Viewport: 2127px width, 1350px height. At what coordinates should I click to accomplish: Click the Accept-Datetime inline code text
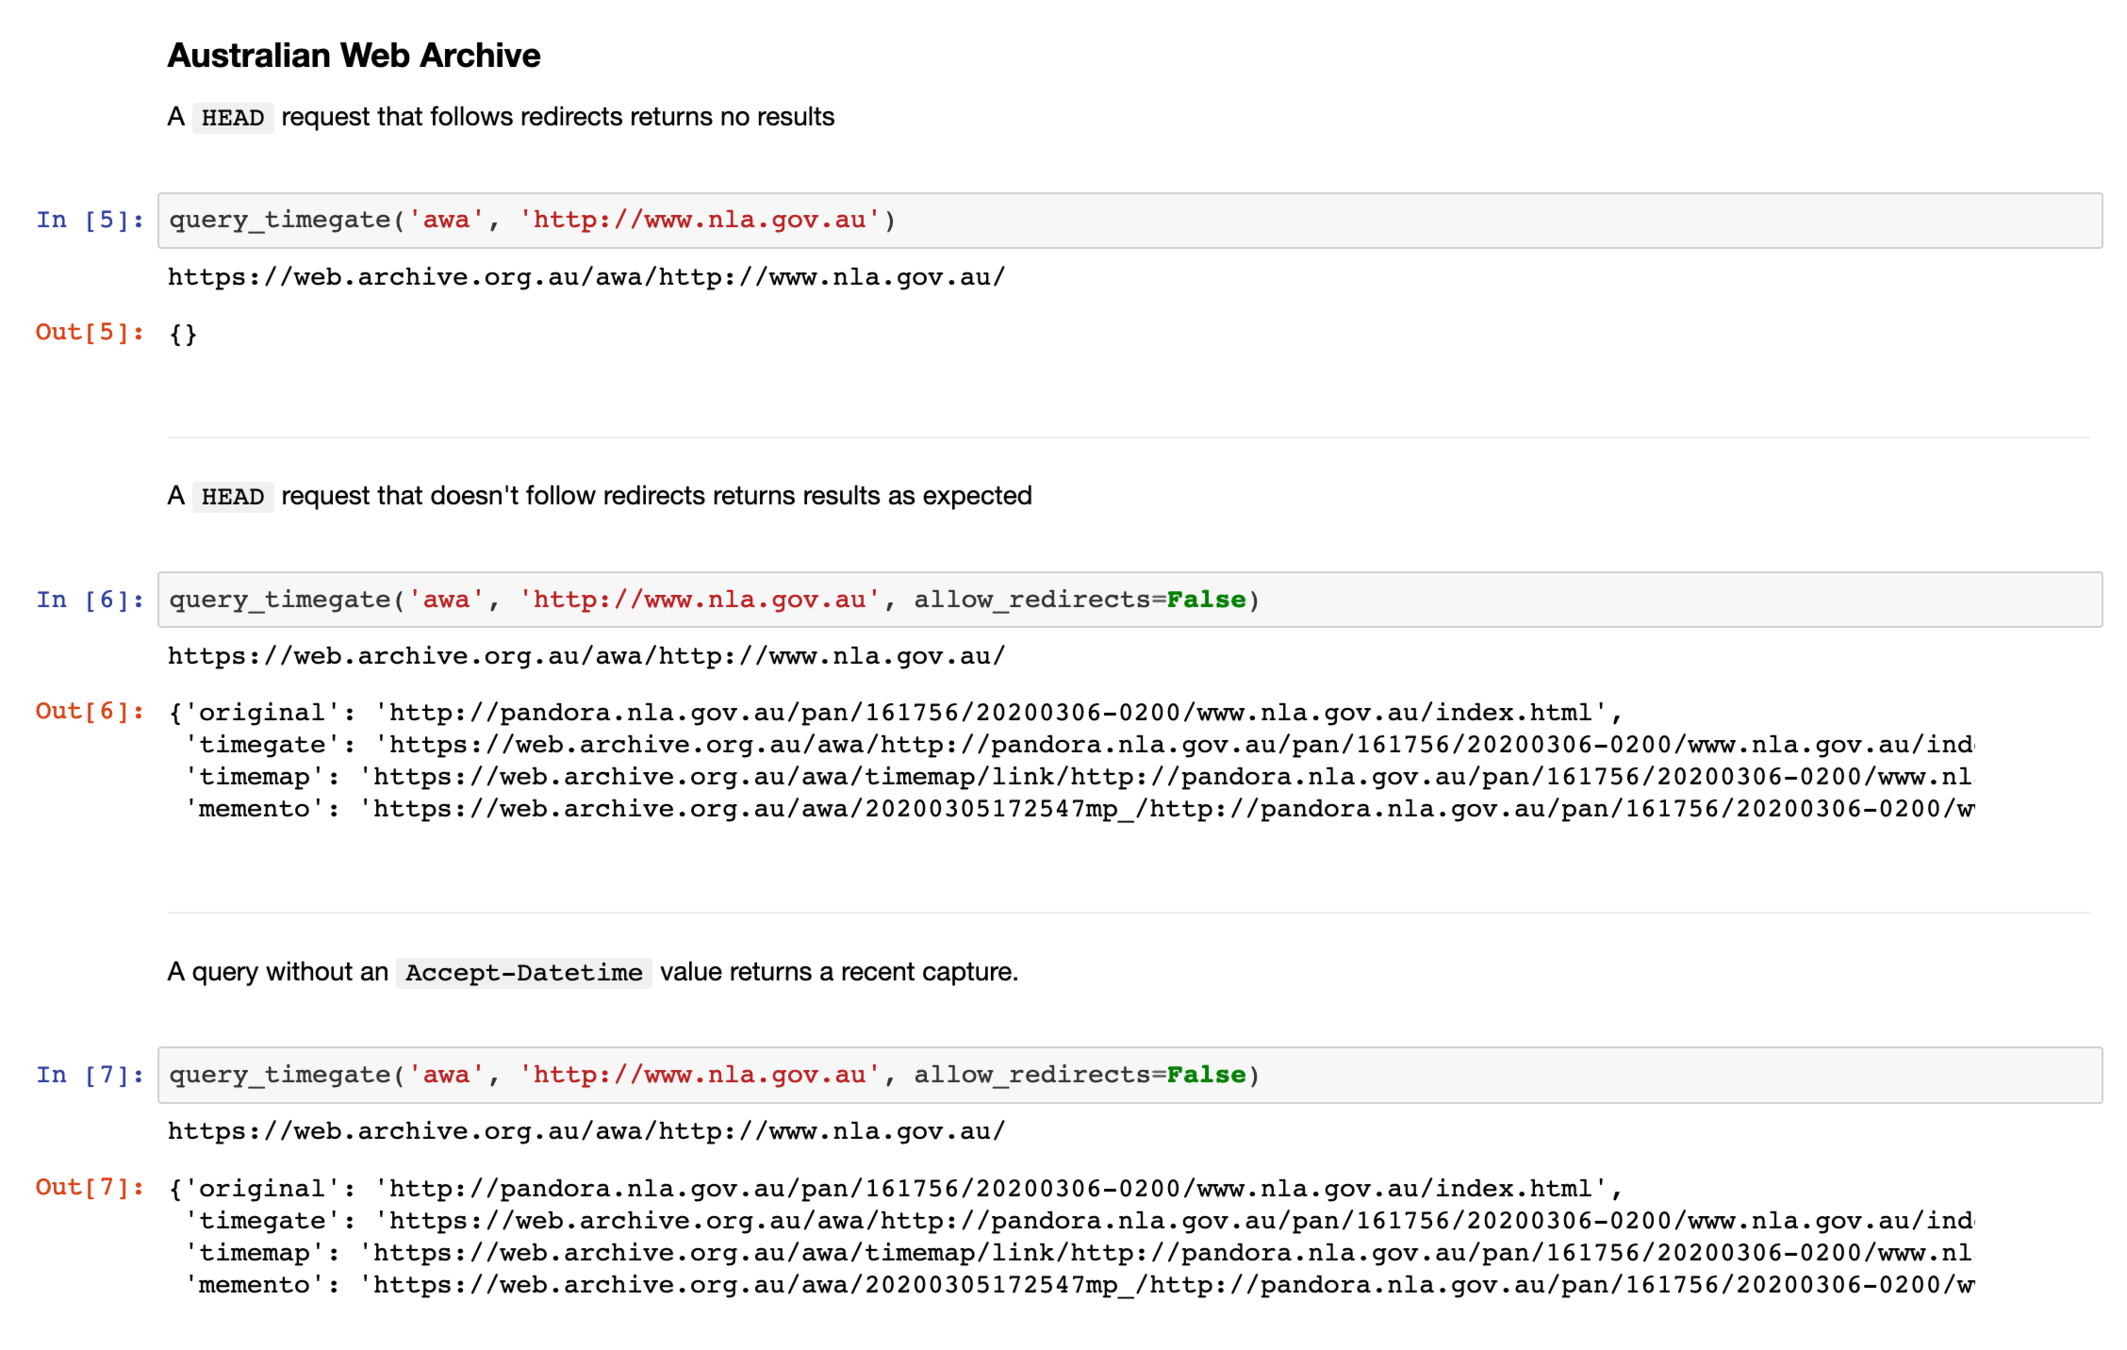click(x=523, y=973)
